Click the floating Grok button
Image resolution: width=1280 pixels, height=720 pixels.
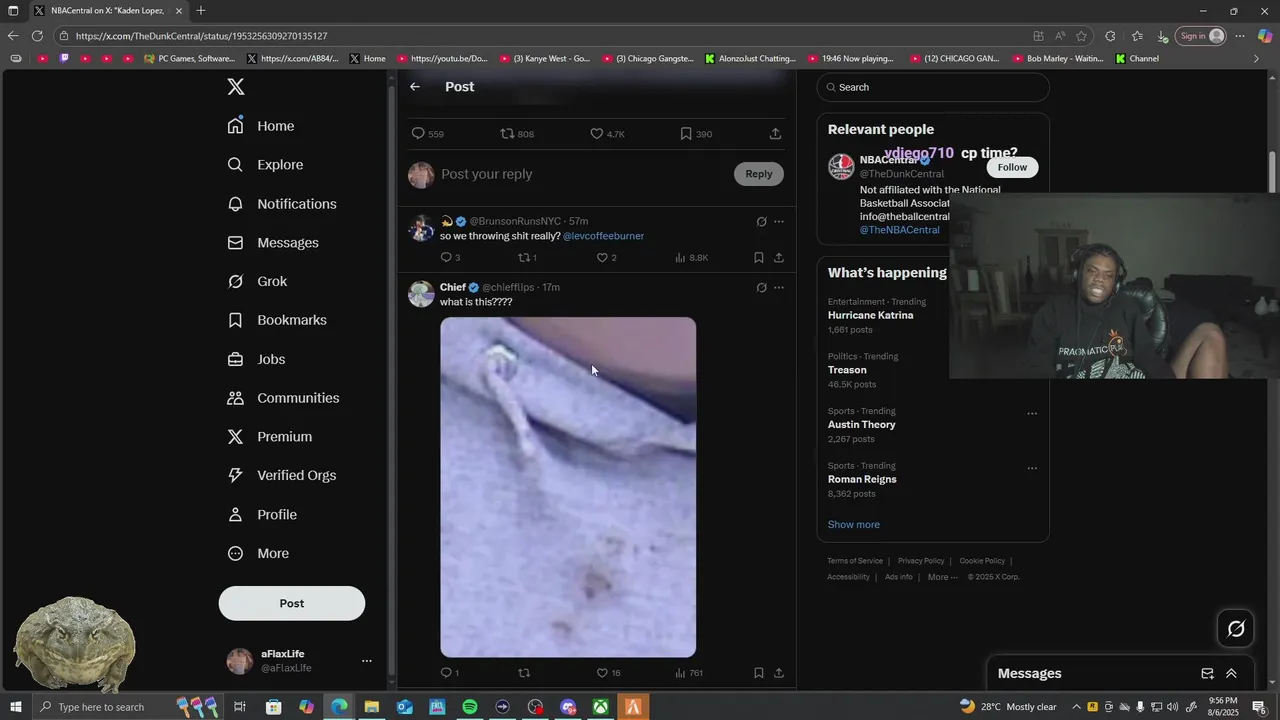tap(1236, 629)
